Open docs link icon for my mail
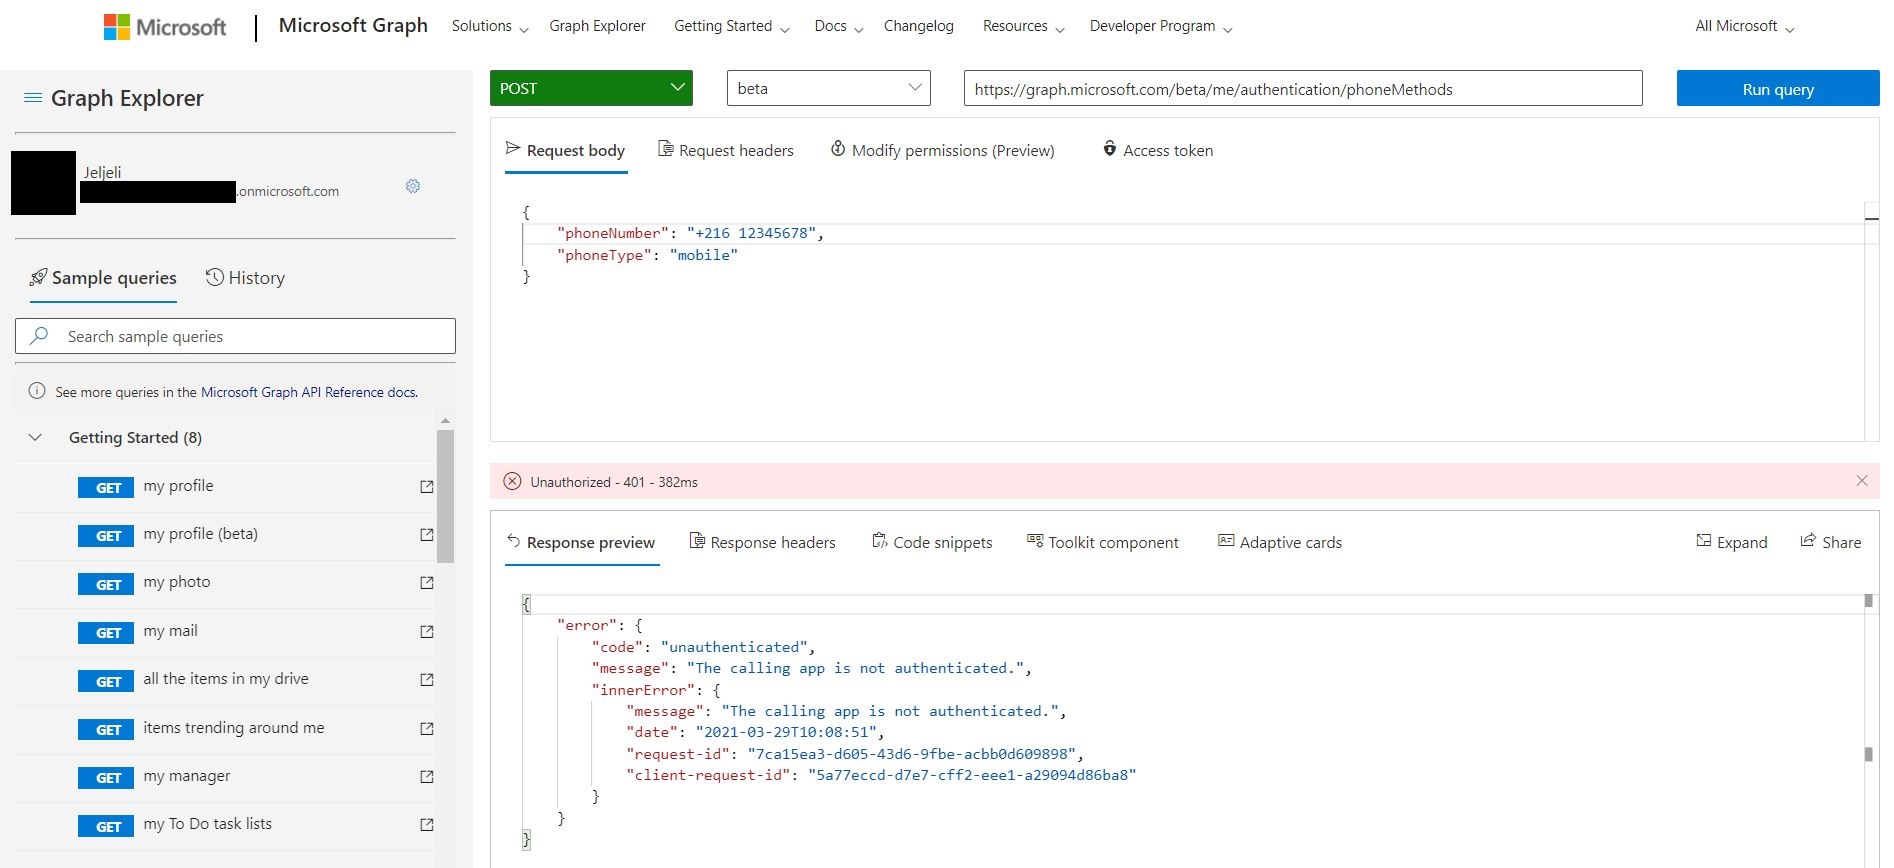The height and width of the screenshot is (868, 1894). click(427, 631)
